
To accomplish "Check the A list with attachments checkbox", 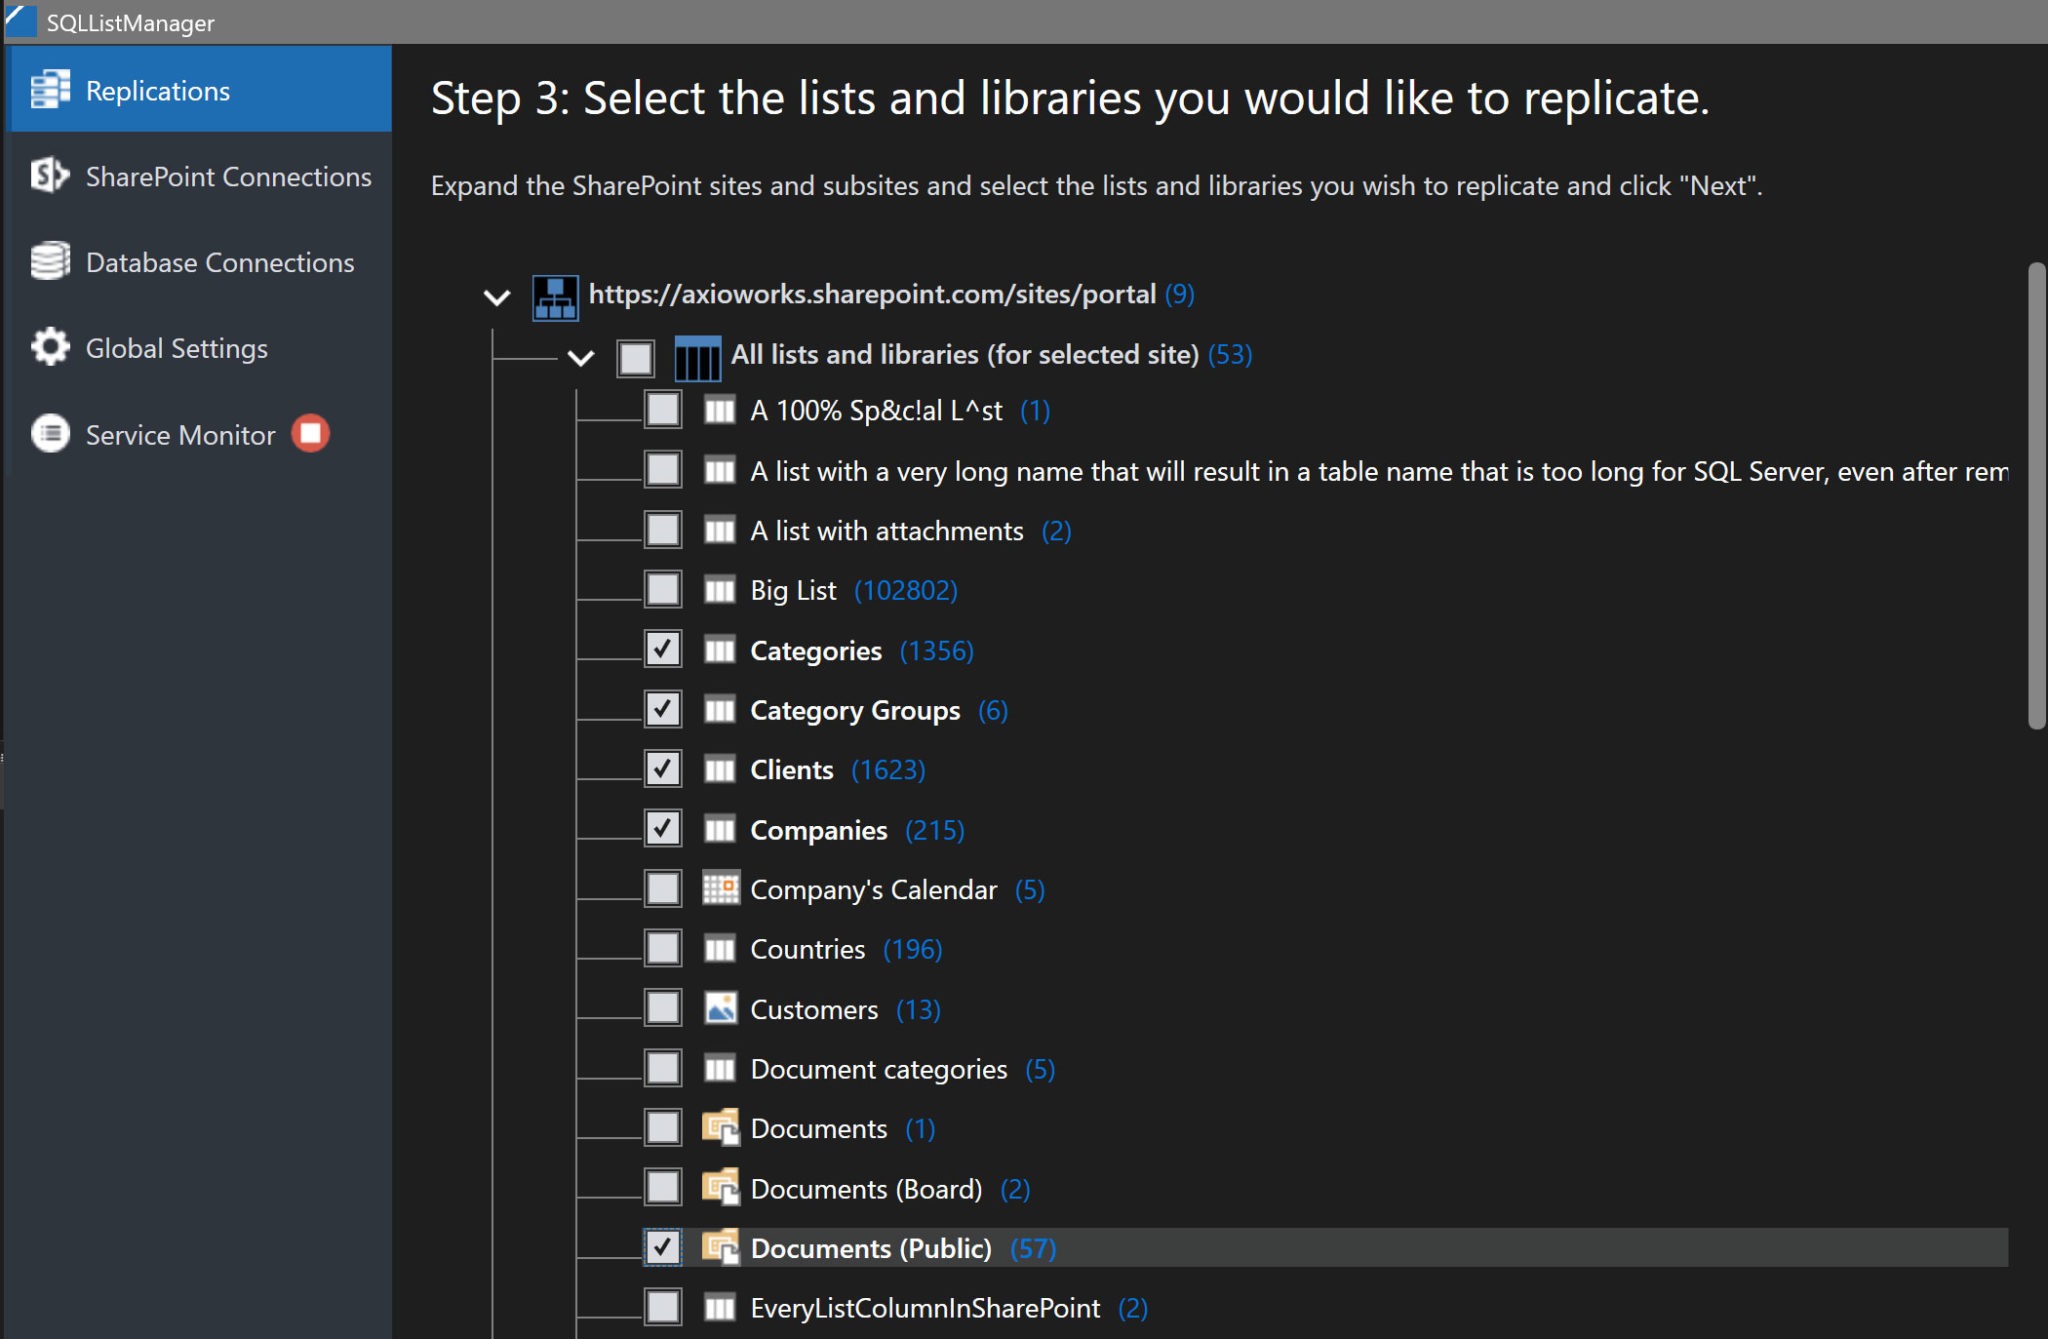I will point(663,529).
